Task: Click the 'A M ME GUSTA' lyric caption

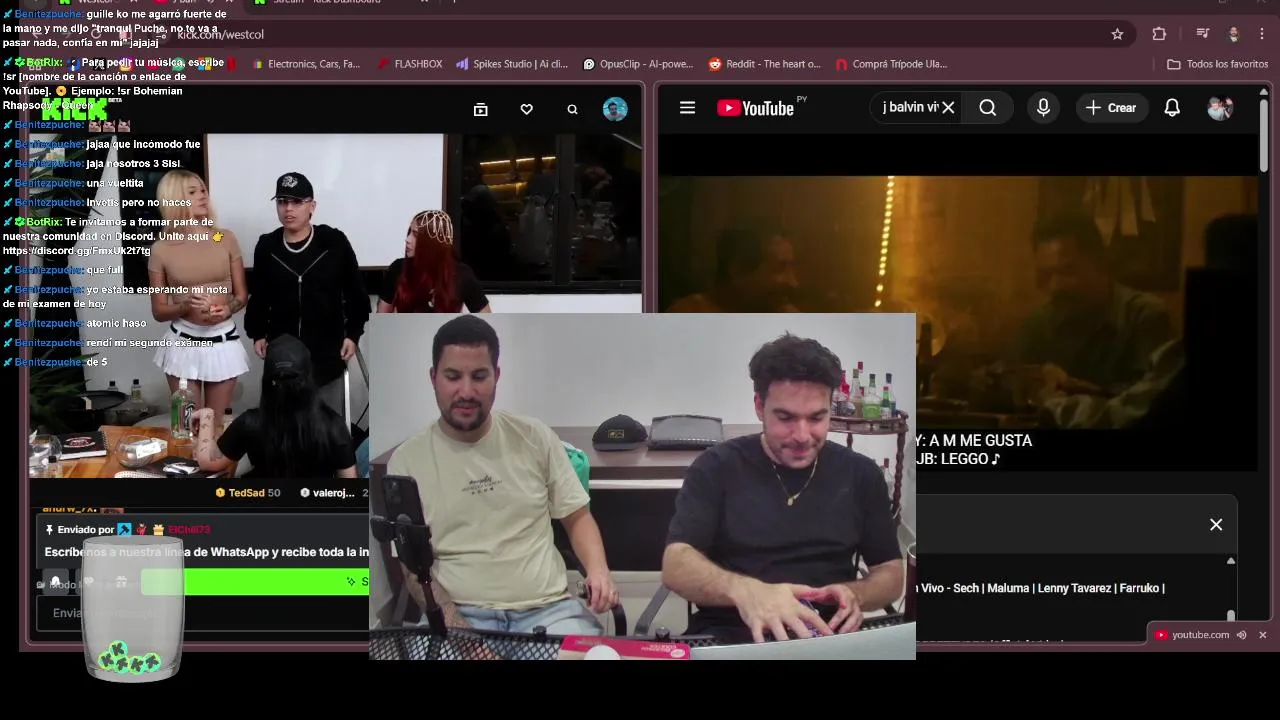Action: click(x=981, y=440)
